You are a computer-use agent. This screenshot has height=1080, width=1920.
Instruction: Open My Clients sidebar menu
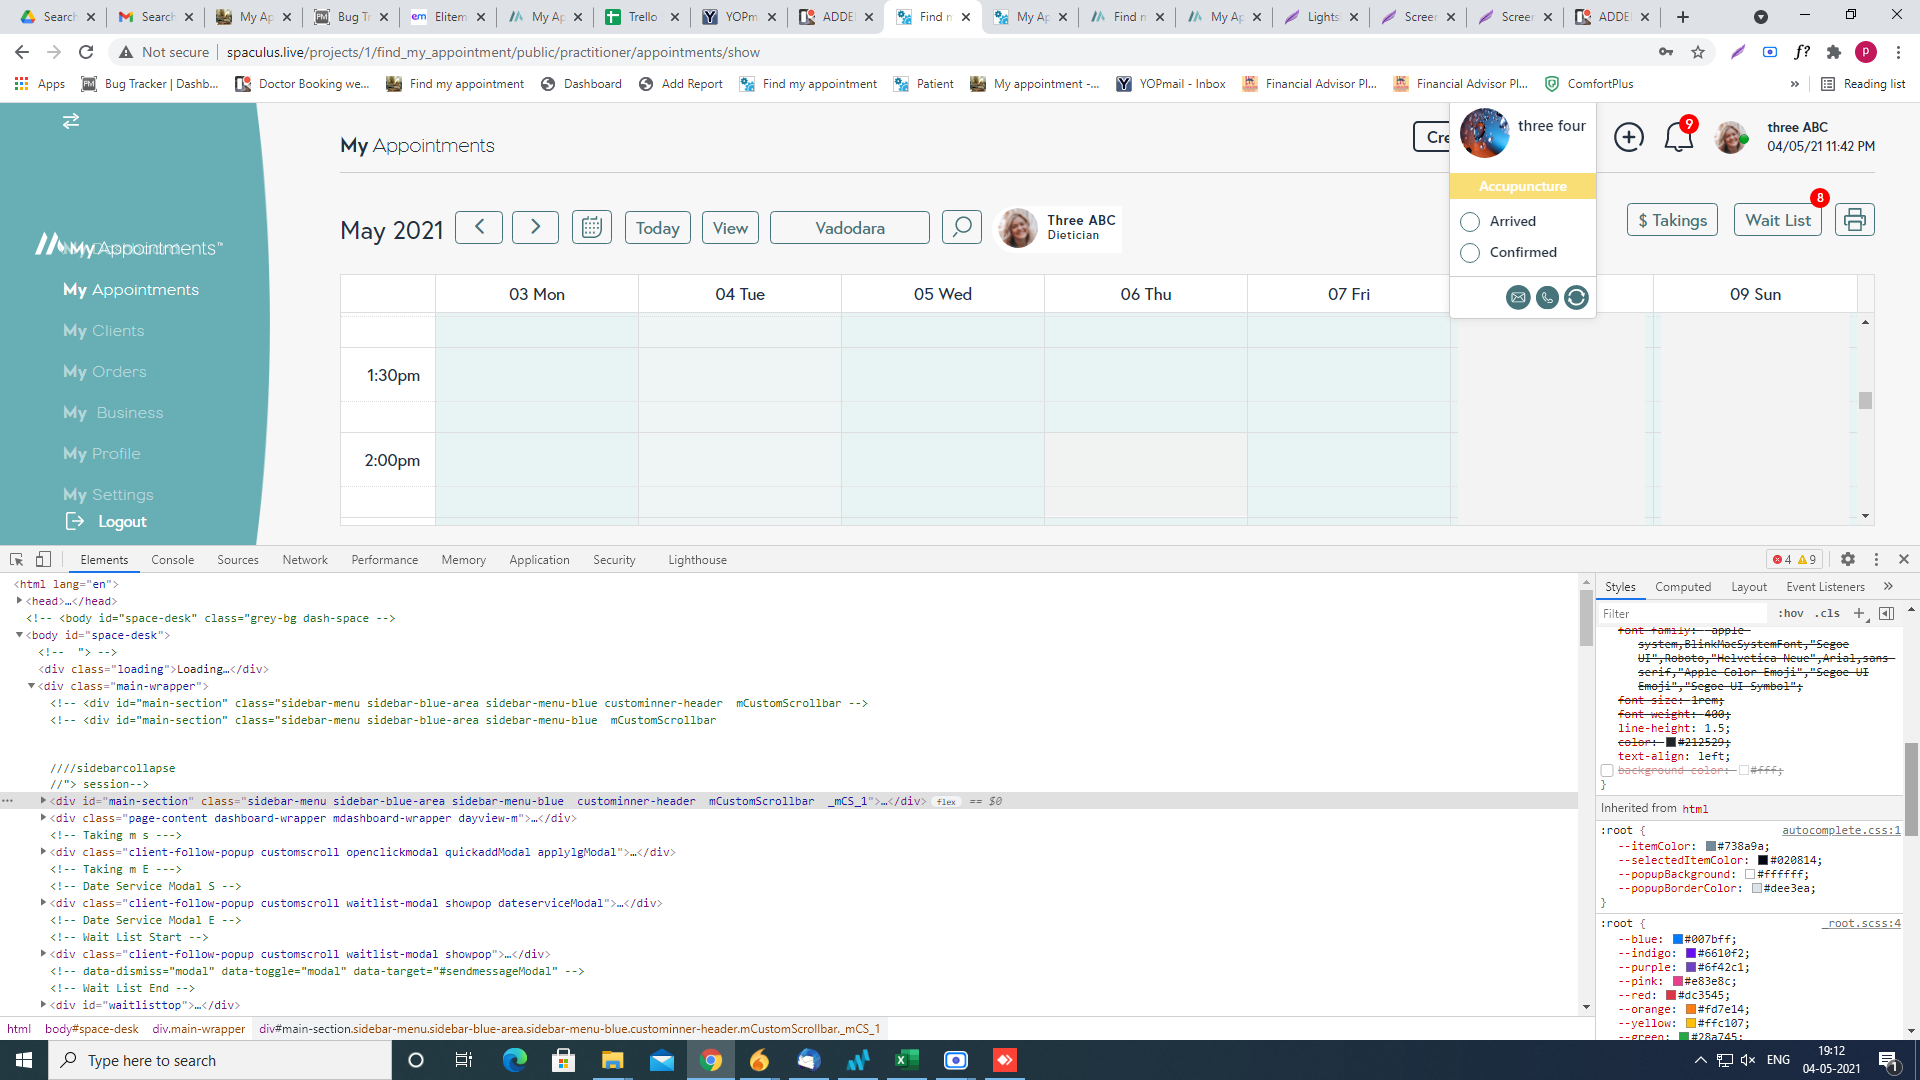[103, 330]
